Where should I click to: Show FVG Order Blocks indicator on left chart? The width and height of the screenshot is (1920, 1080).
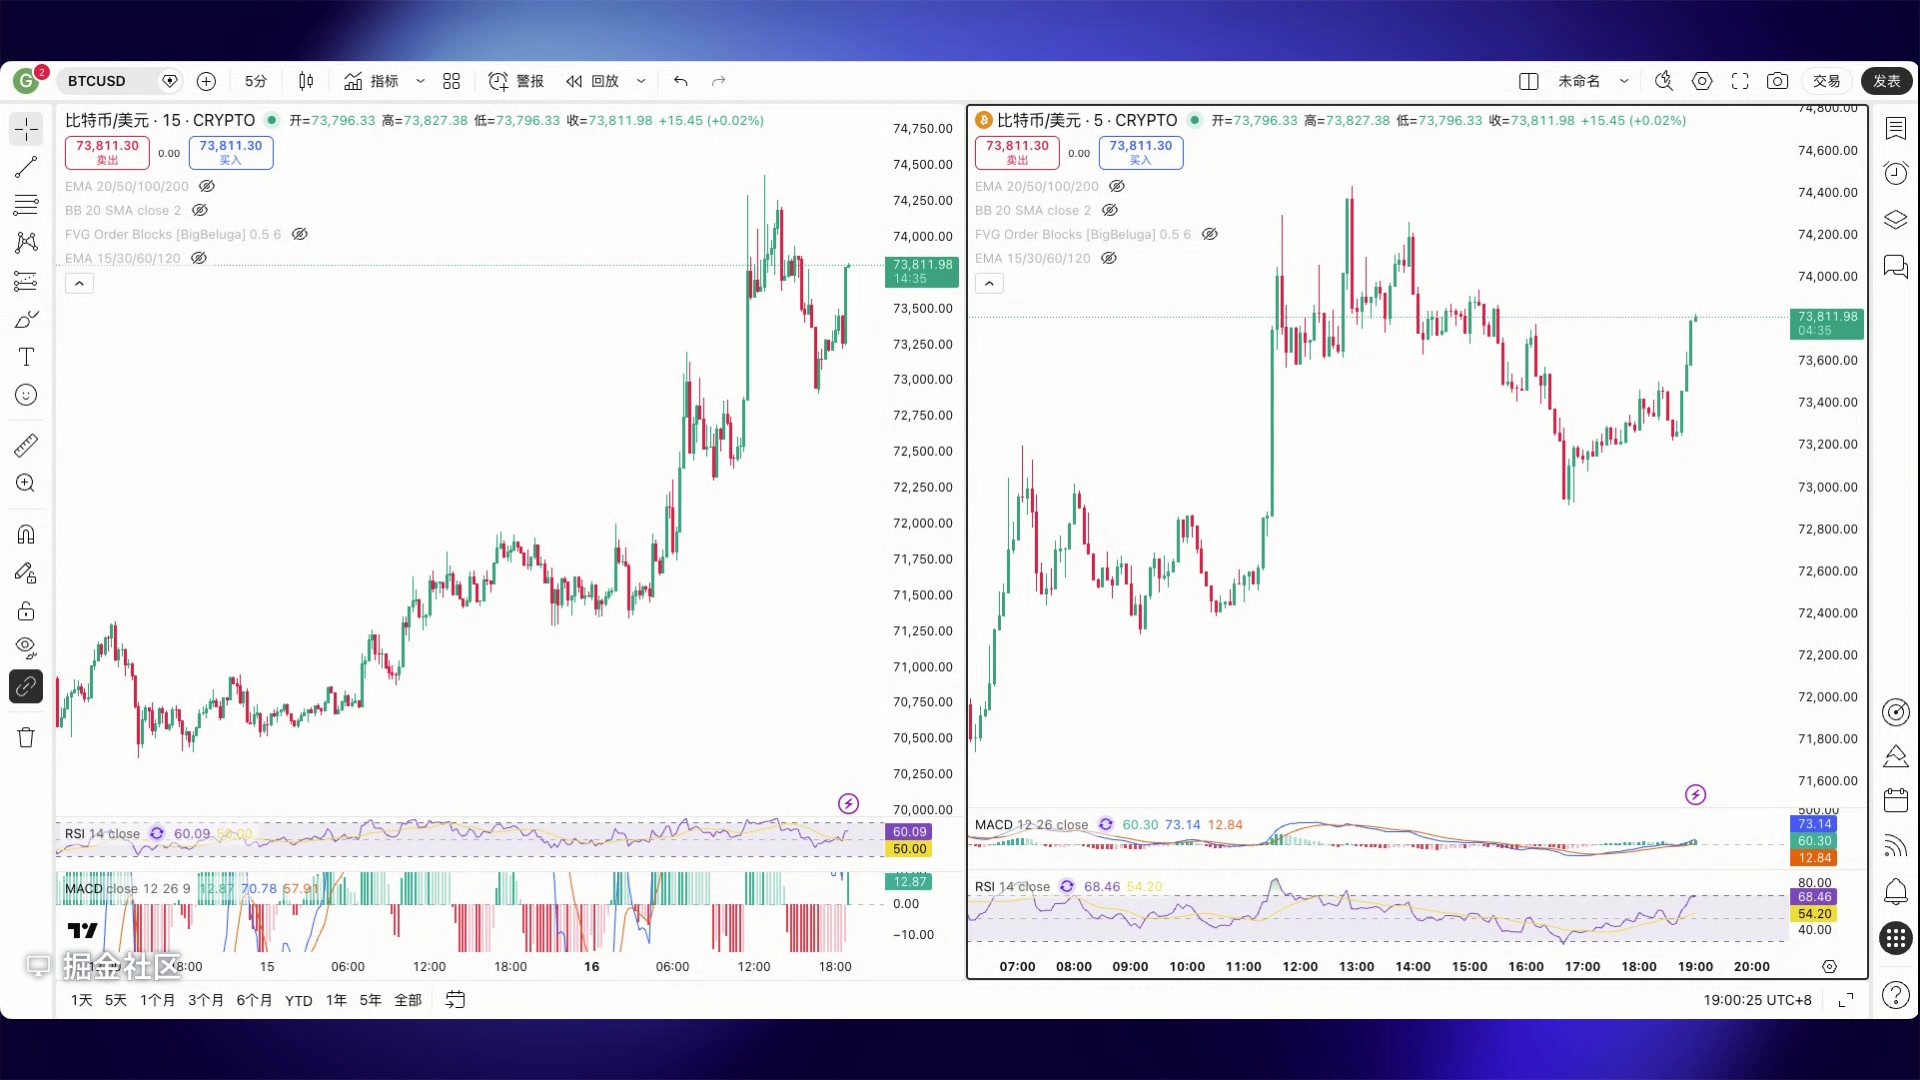(x=299, y=234)
